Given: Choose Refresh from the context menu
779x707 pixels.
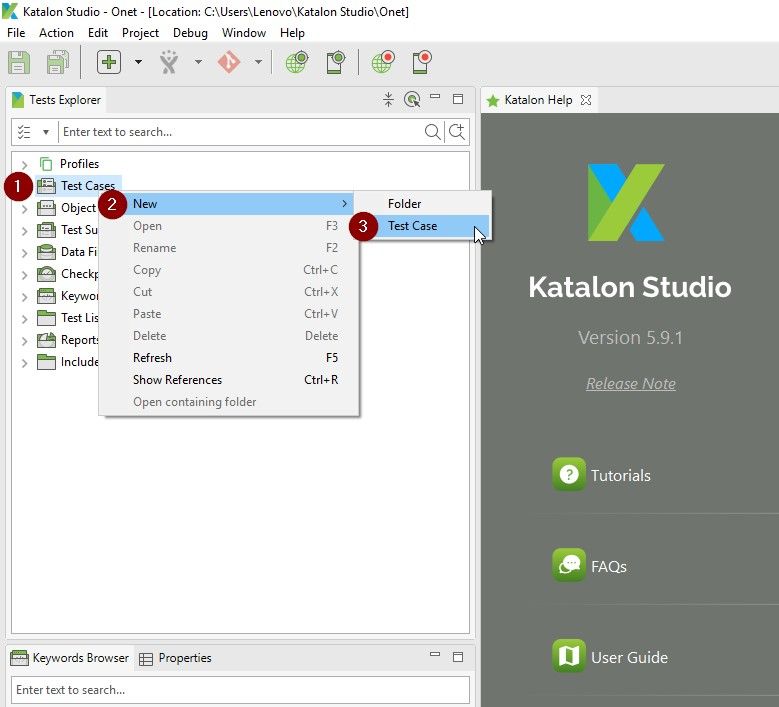Looking at the screenshot, I should [152, 358].
